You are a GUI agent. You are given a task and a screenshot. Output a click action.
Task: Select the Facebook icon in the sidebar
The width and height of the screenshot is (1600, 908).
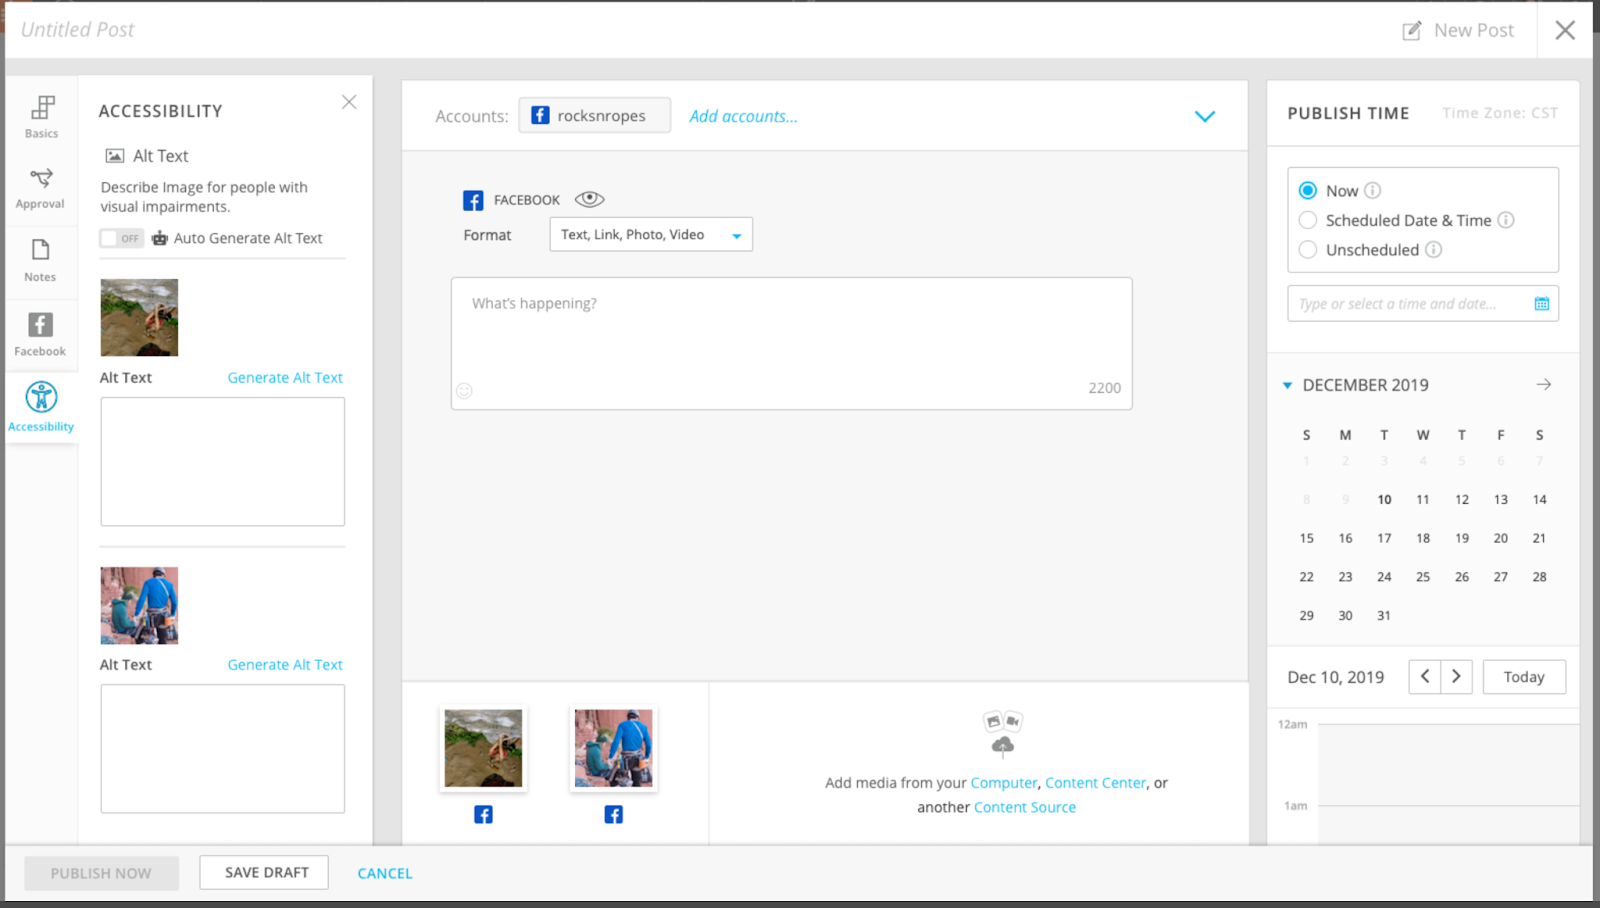click(41, 332)
